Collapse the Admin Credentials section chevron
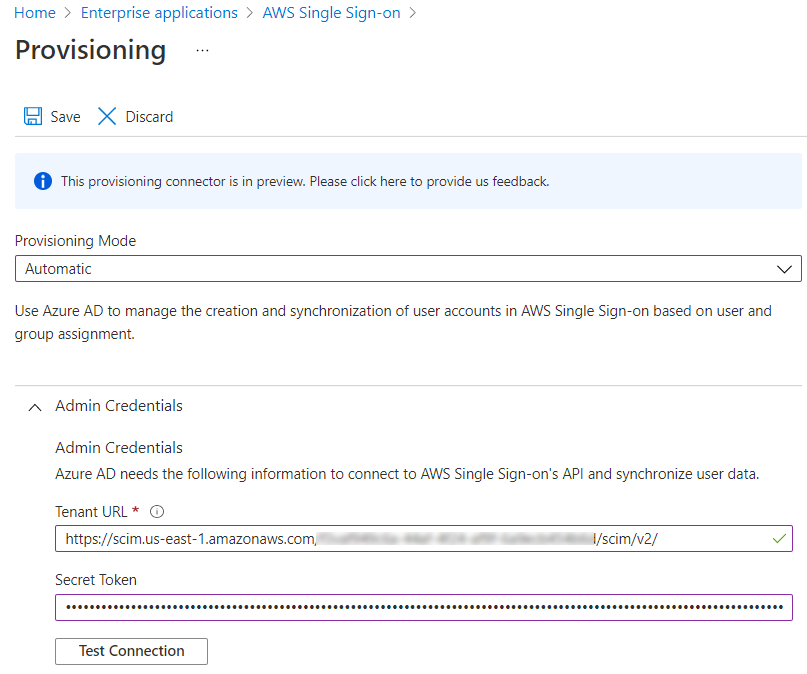Viewport: 807px width, 674px height. 35,407
